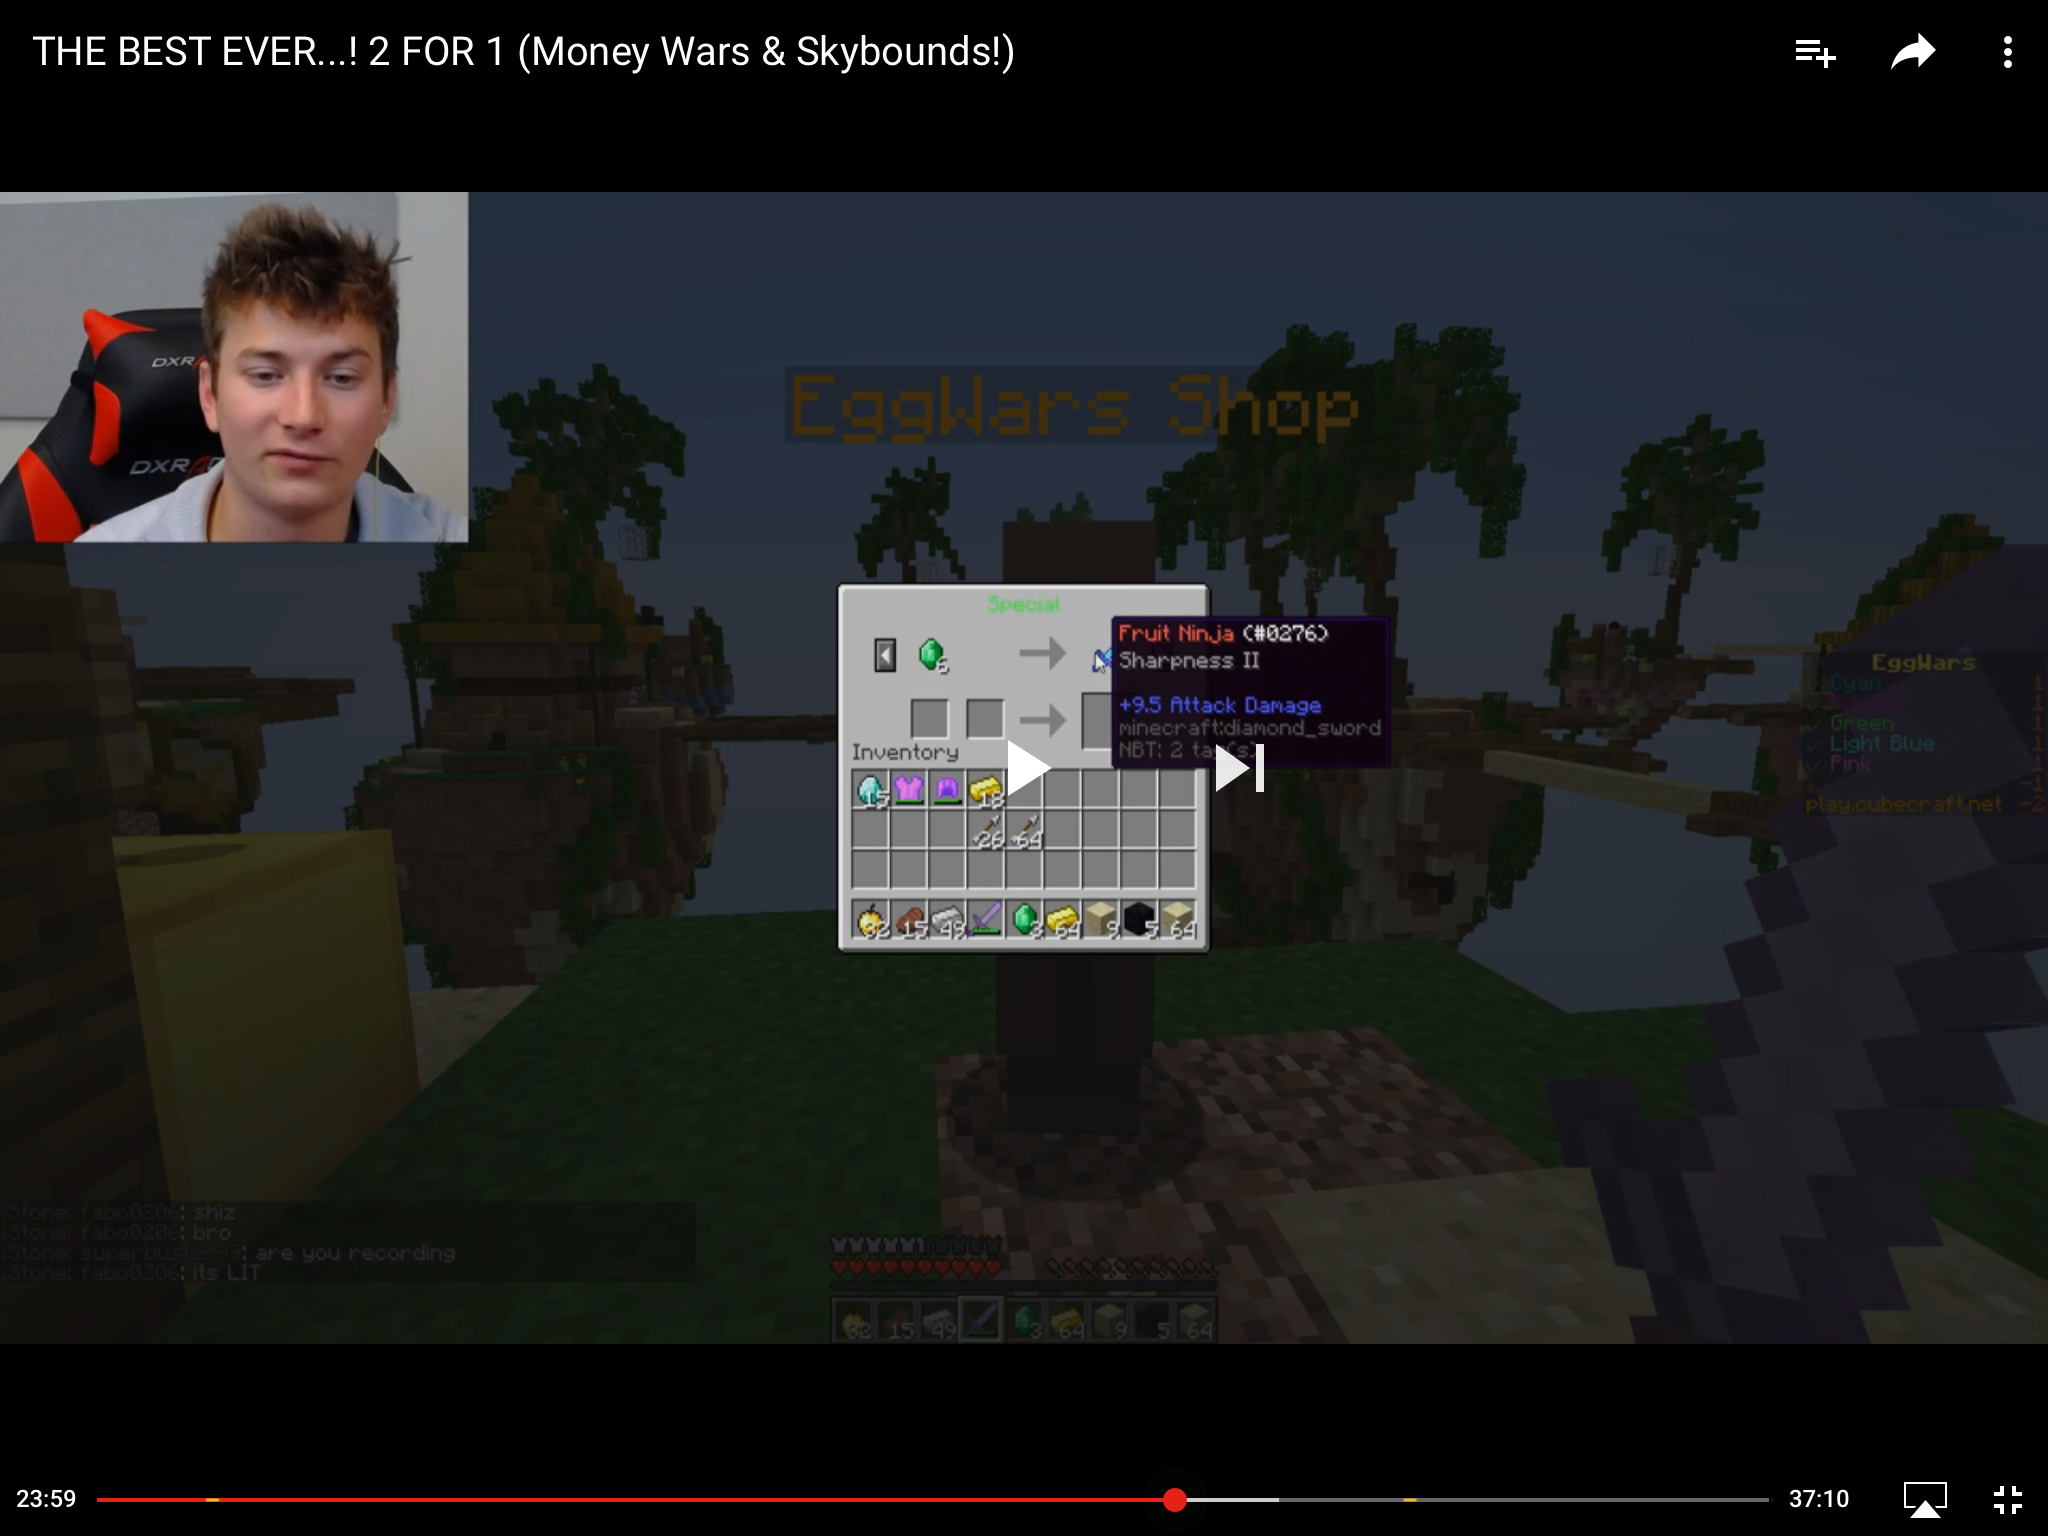
Task: Click the first yellow ad marker on the timeline
Action: click(212, 1499)
